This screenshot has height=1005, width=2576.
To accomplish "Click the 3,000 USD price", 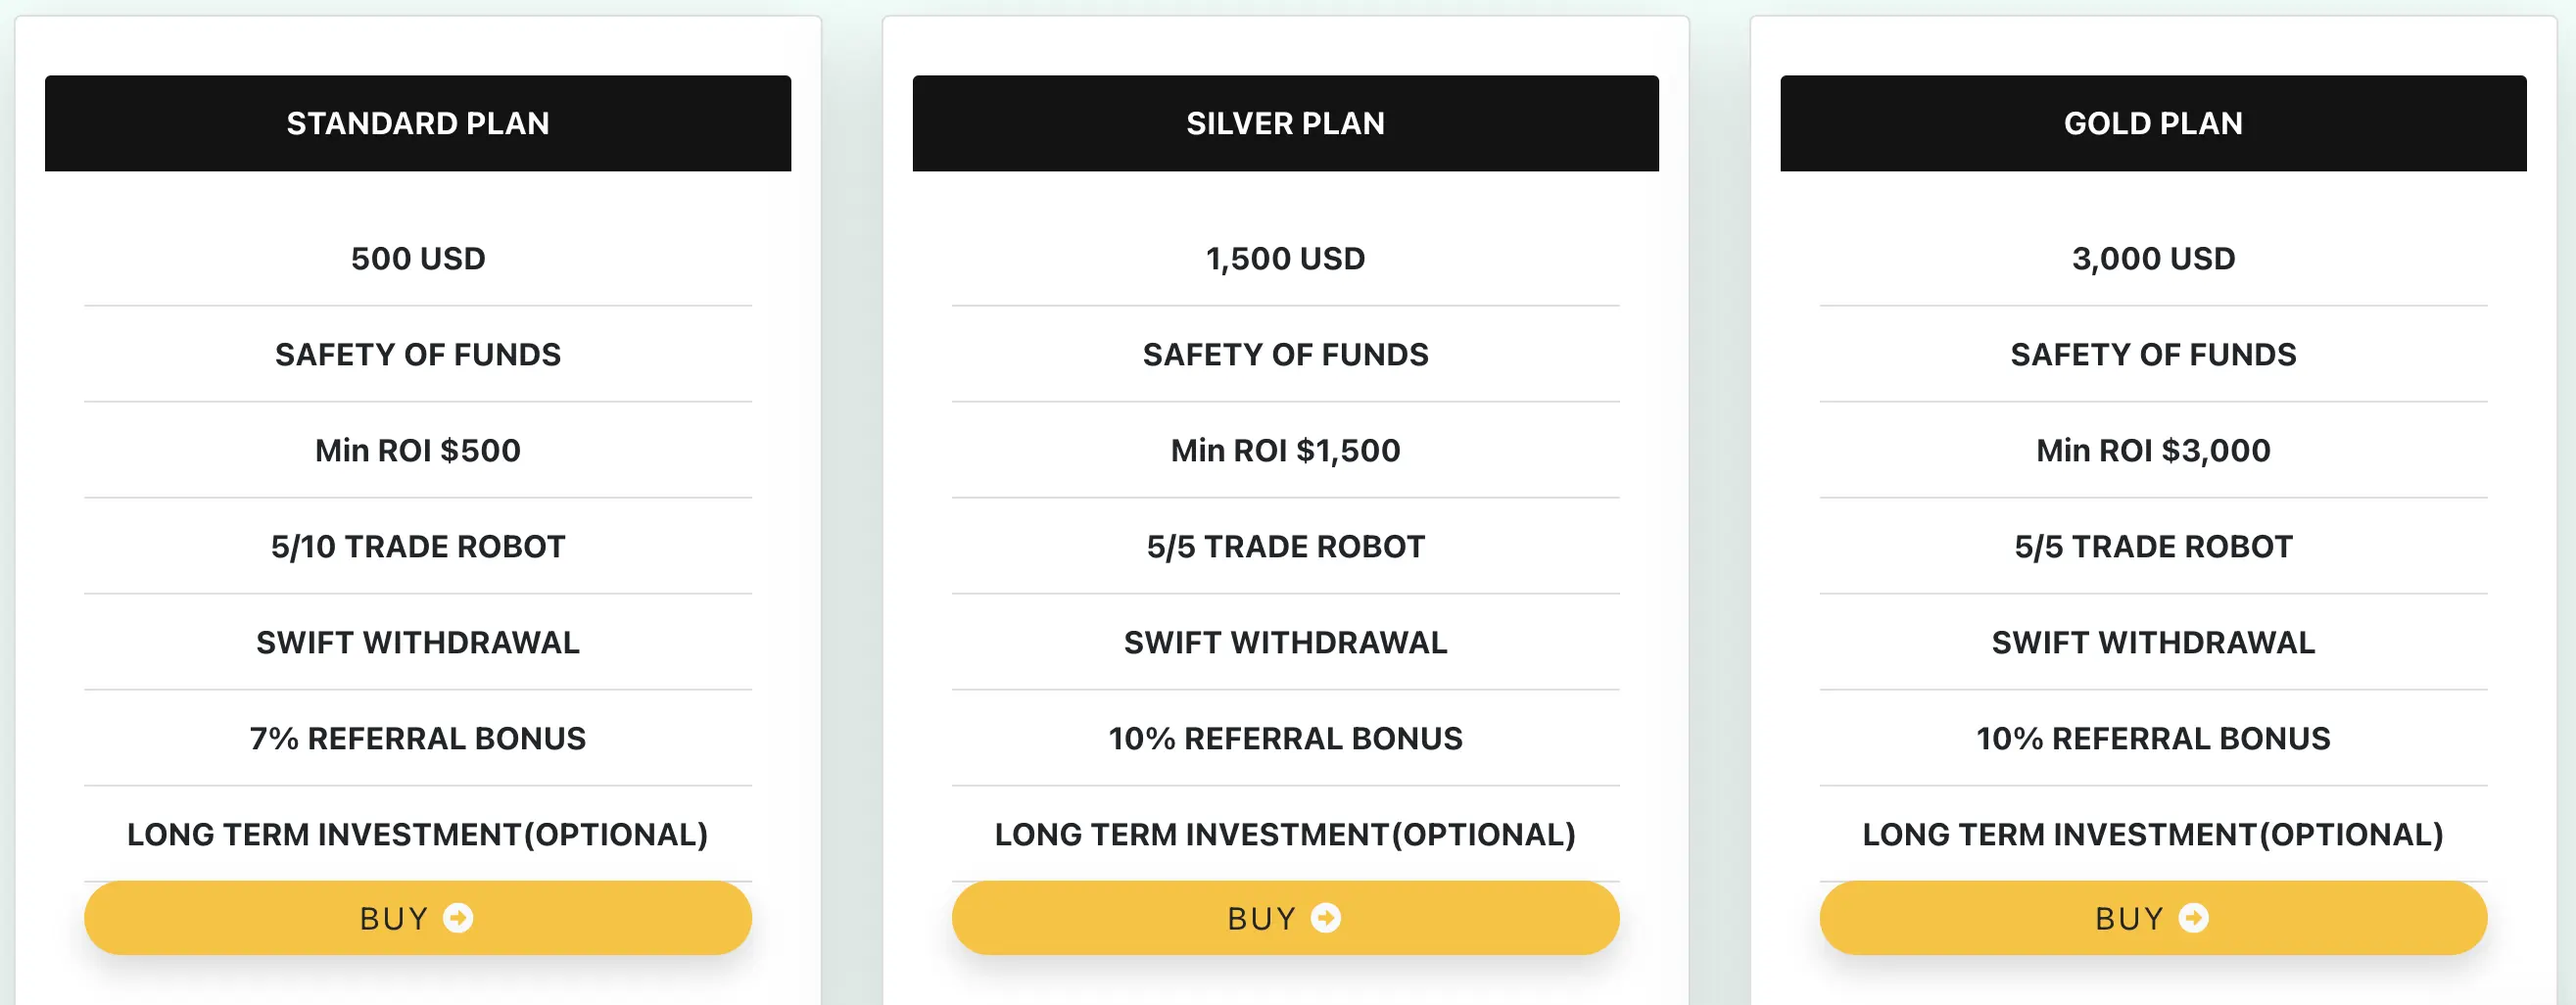I will 2153,258.
